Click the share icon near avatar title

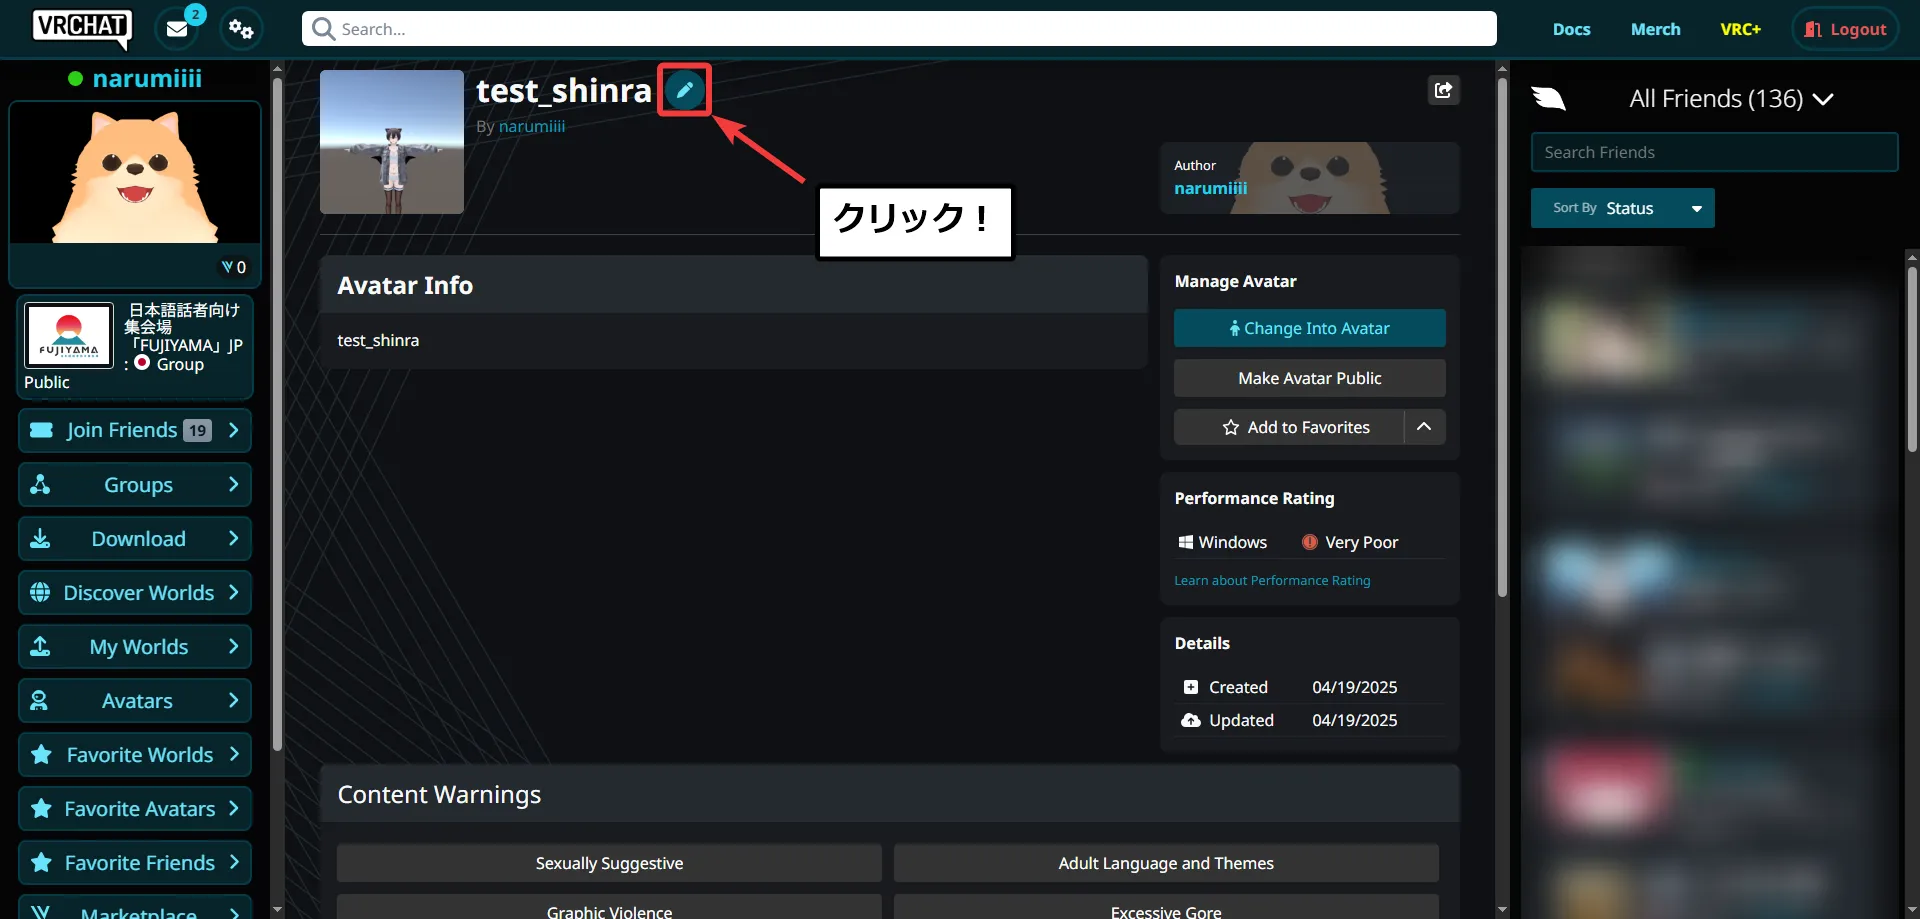[1443, 90]
